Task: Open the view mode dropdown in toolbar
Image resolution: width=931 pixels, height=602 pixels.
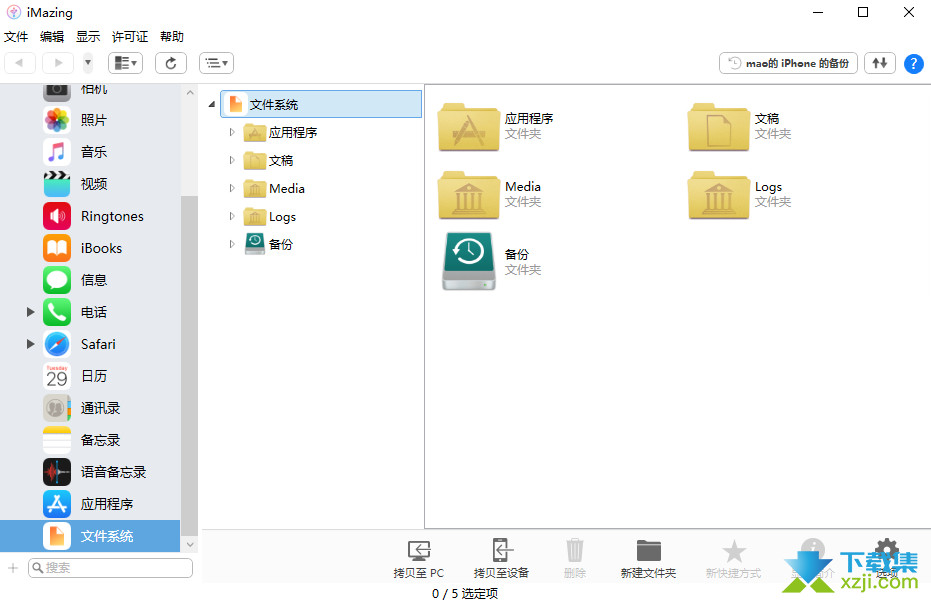Action: tap(125, 63)
